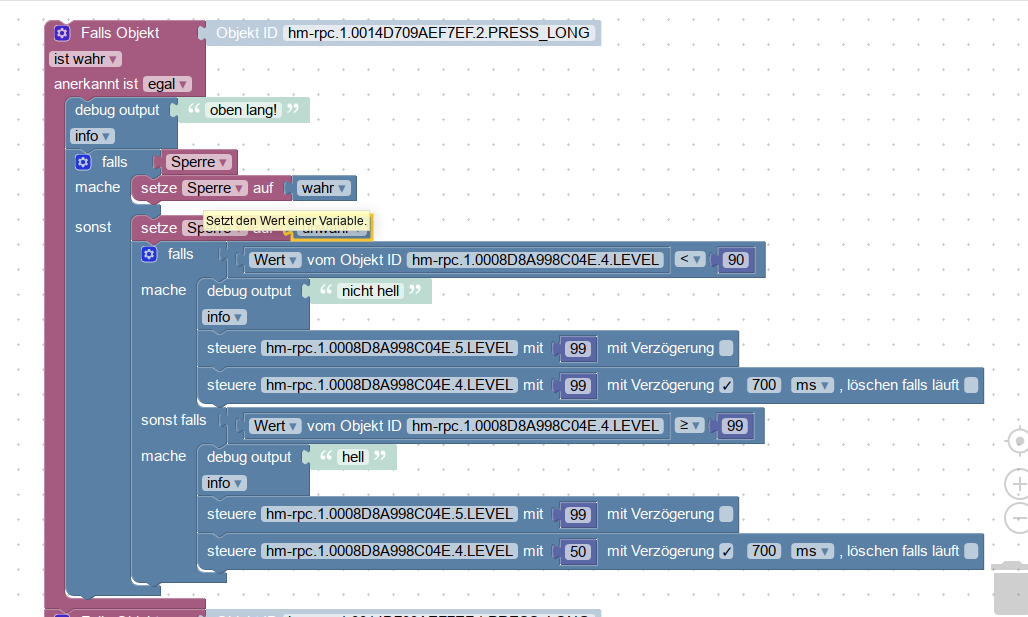1028x617 pixels.
Task: Uncheck Verzögerung on 4.LEVEL mit 50 block
Action: (x=726, y=551)
